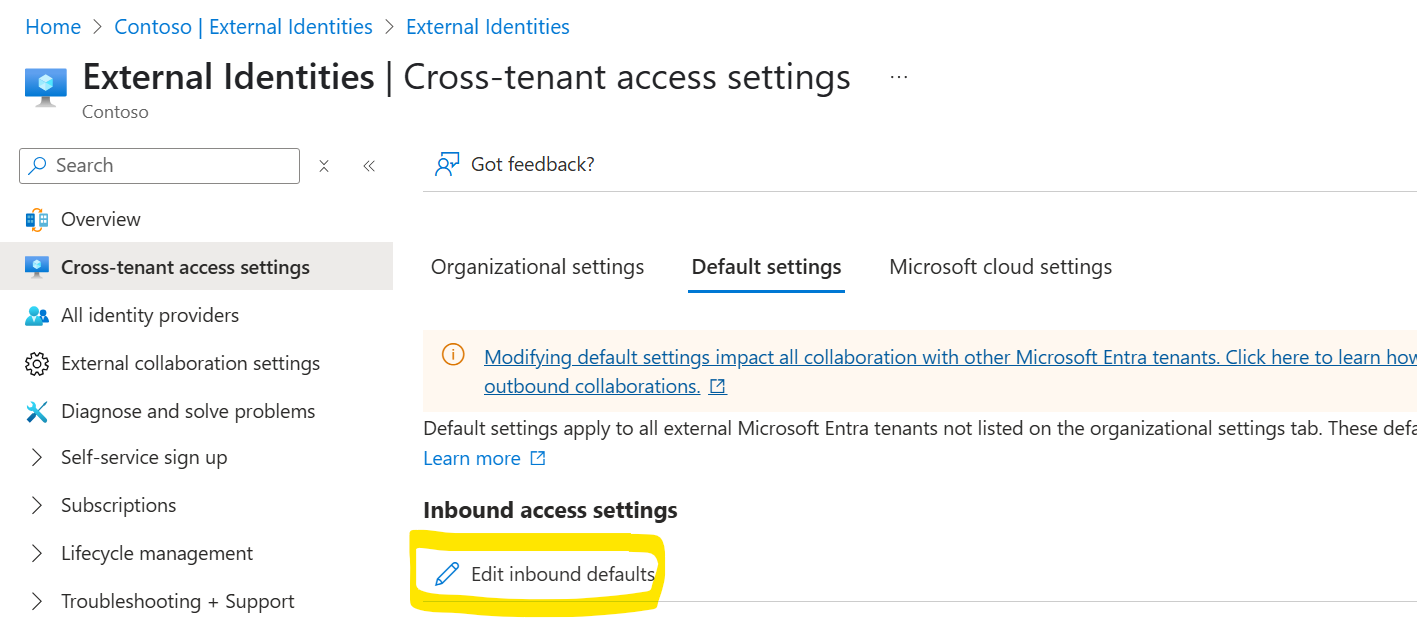
Task: Click the Got feedback? icon
Action: (x=447, y=163)
